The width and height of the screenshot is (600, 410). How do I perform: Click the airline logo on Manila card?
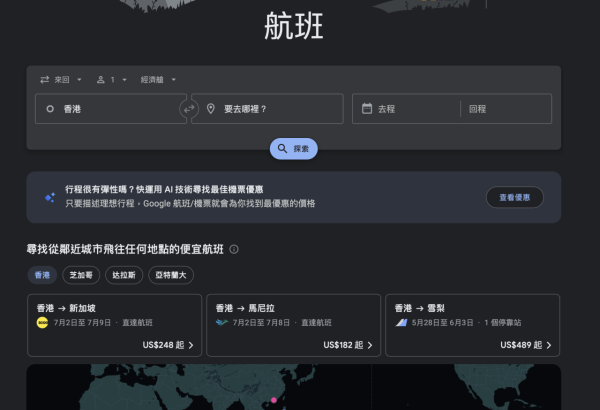220,324
